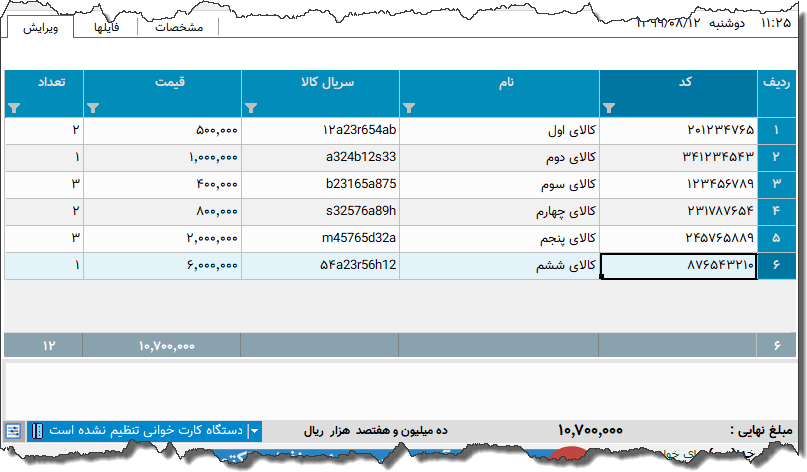
Task: Sort by the قیمت column header
Action: (x=162, y=84)
